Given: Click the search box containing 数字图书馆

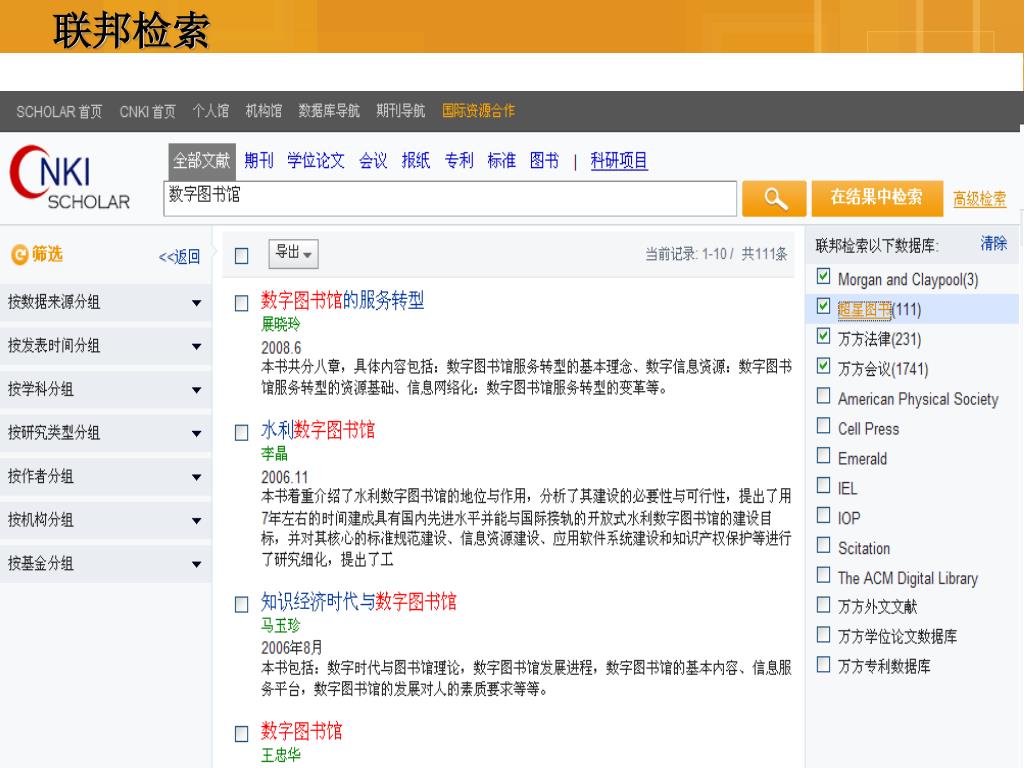Looking at the screenshot, I should point(450,199).
